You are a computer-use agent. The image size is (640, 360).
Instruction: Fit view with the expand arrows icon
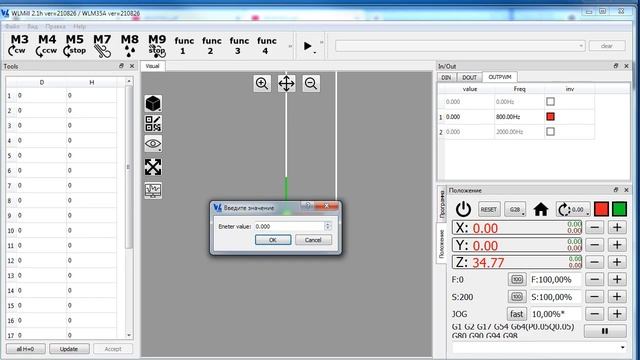click(x=153, y=167)
